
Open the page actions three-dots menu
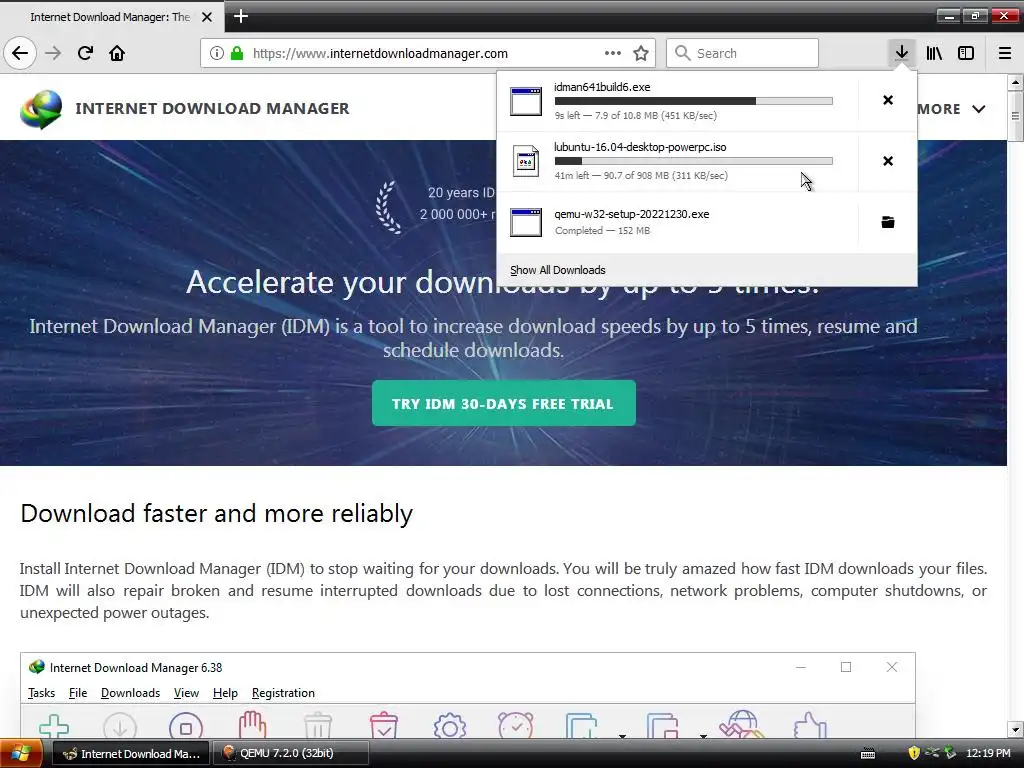(x=613, y=53)
